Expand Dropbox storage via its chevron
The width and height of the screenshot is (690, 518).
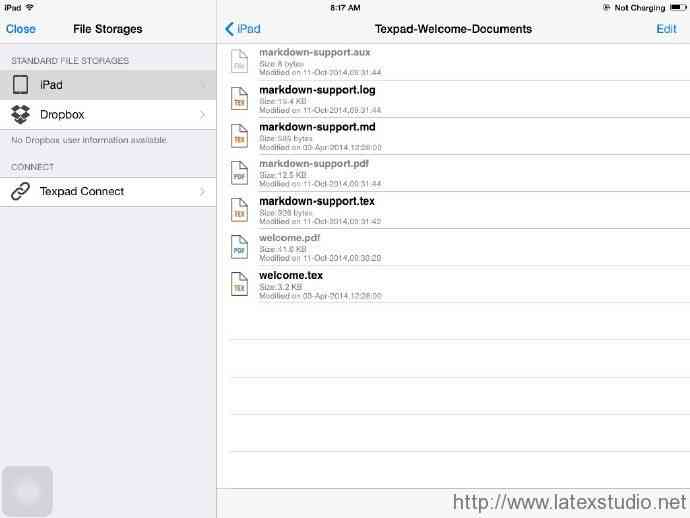coord(202,115)
